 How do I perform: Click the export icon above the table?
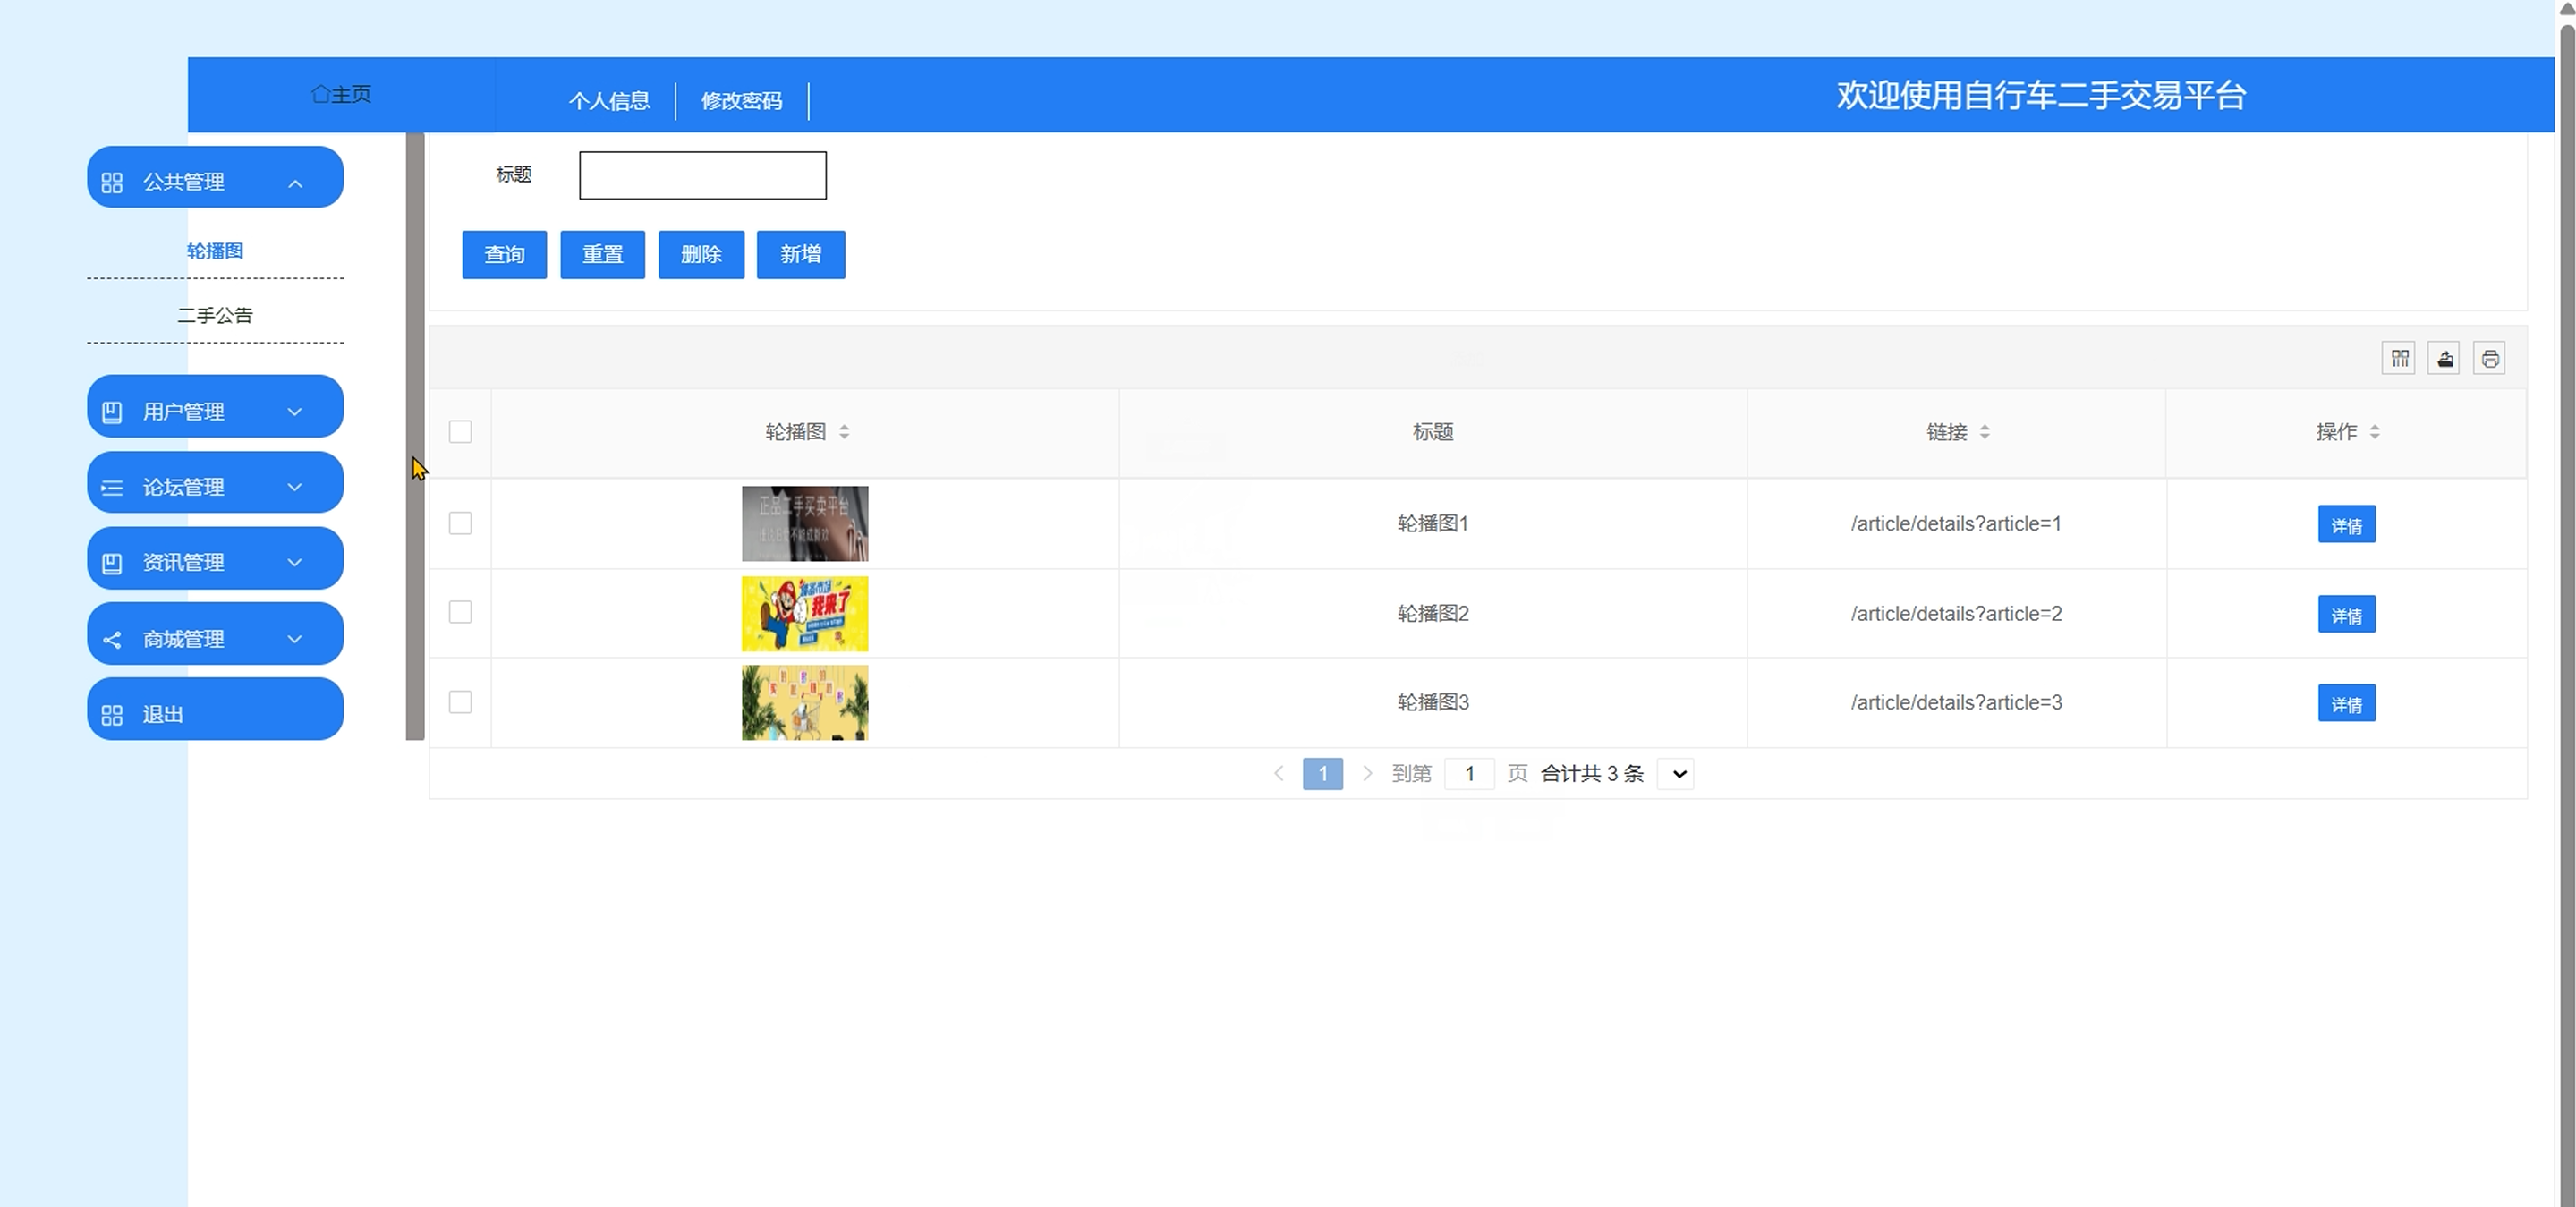click(x=2444, y=358)
